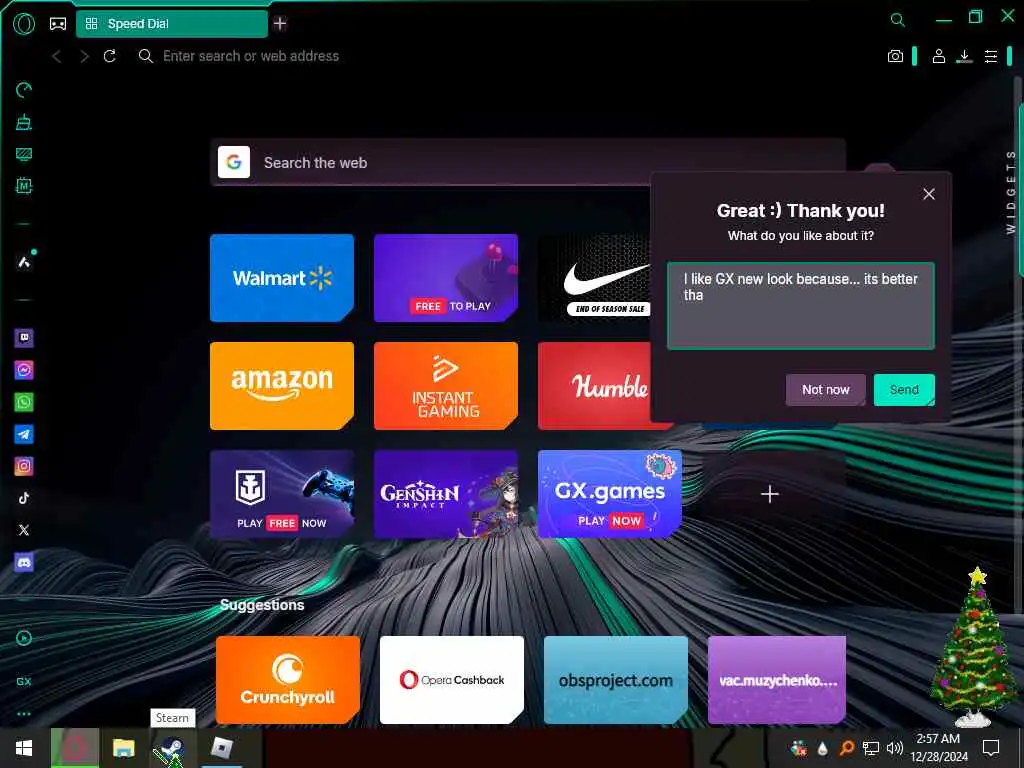Image resolution: width=1024 pixels, height=768 pixels.
Task: Close the feedback popup
Action: pyautogui.click(x=929, y=194)
